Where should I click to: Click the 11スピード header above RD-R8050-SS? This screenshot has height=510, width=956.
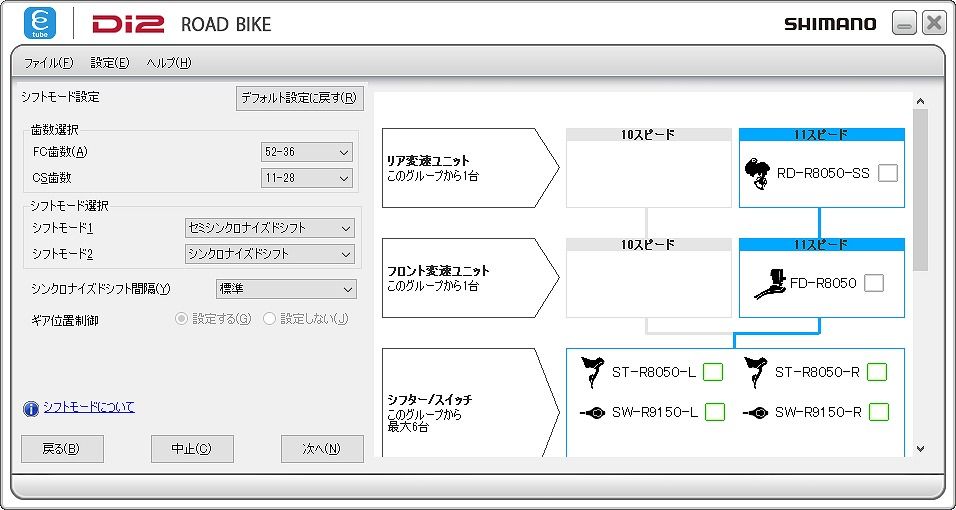(821, 135)
